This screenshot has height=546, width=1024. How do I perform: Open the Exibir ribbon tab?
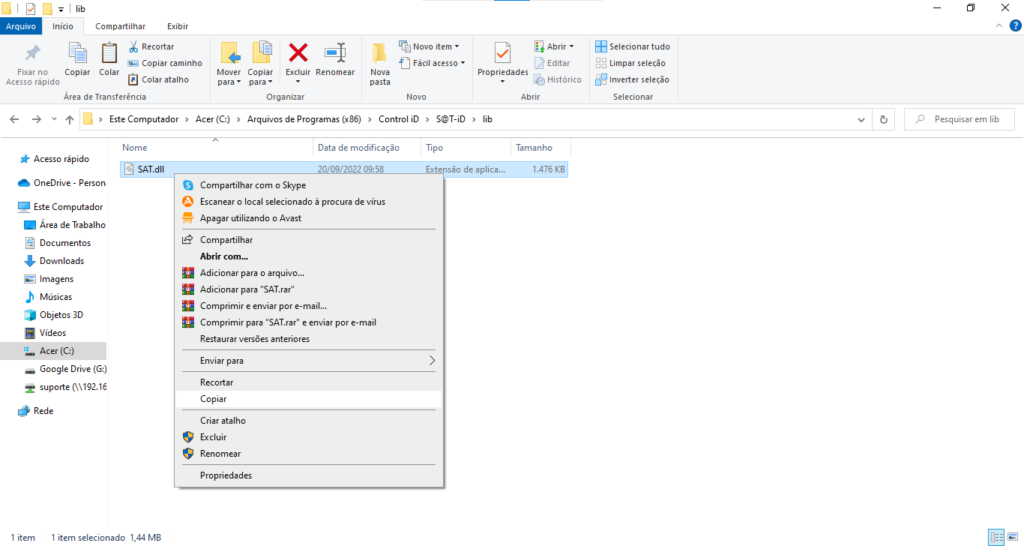pos(177,26)
